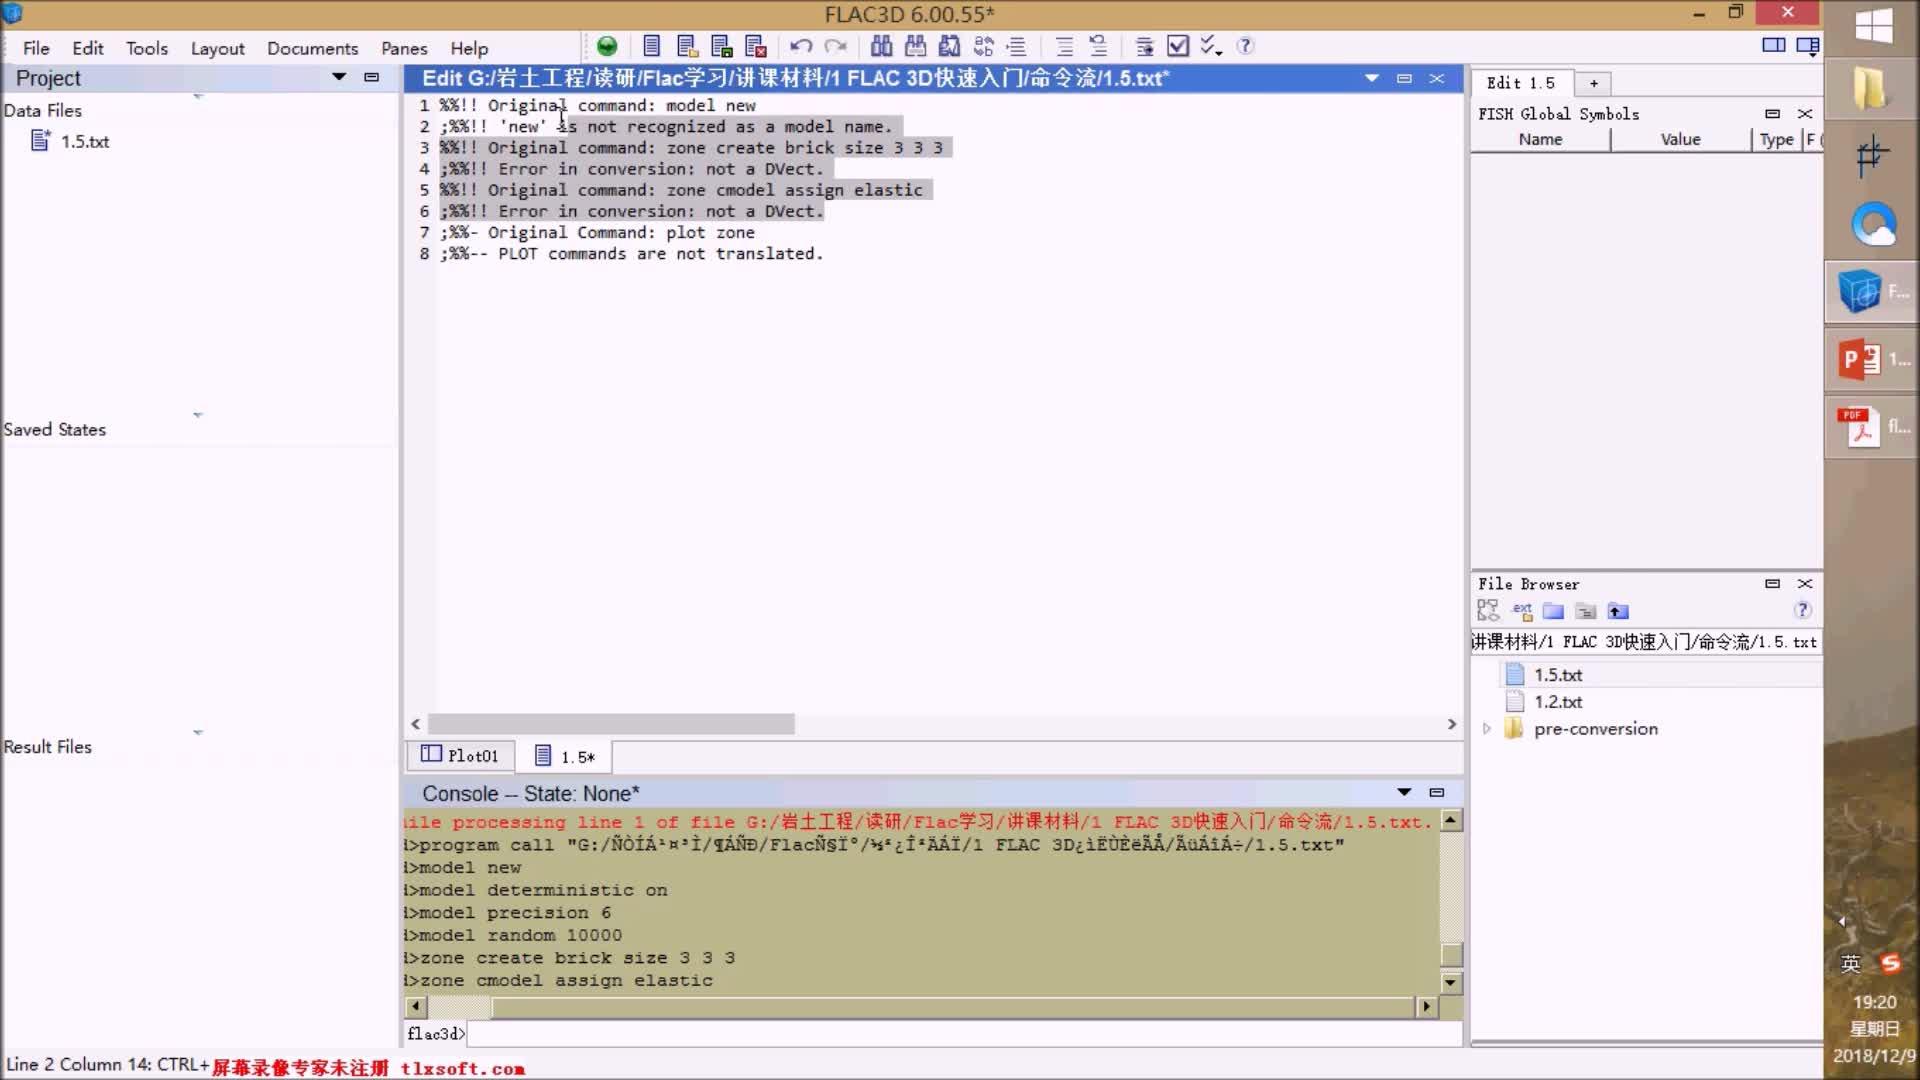
Task: Open the Tools menu
Action: pos(146,48)
